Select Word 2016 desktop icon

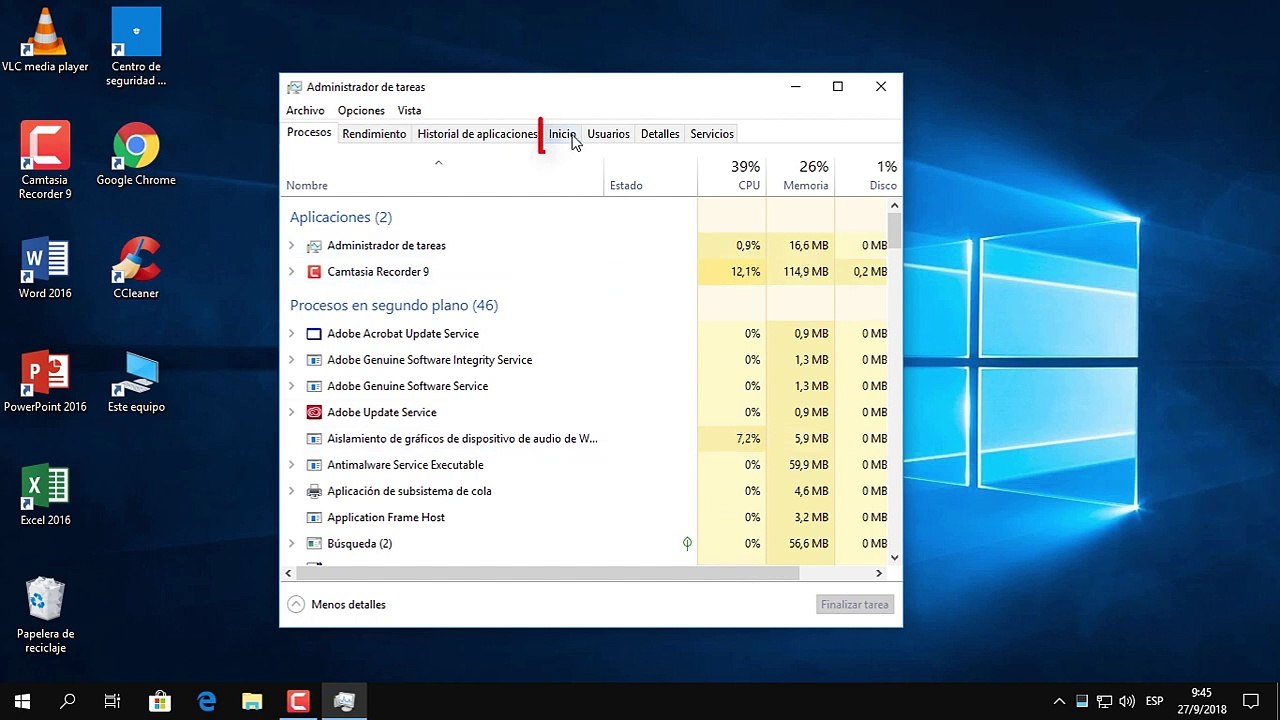coord(45,267)
